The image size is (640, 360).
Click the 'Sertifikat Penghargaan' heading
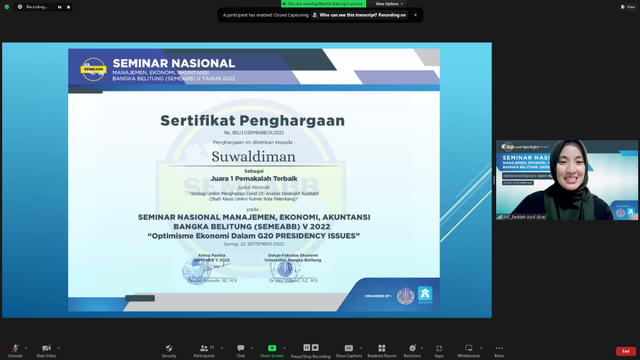click(x=253, y=120)
